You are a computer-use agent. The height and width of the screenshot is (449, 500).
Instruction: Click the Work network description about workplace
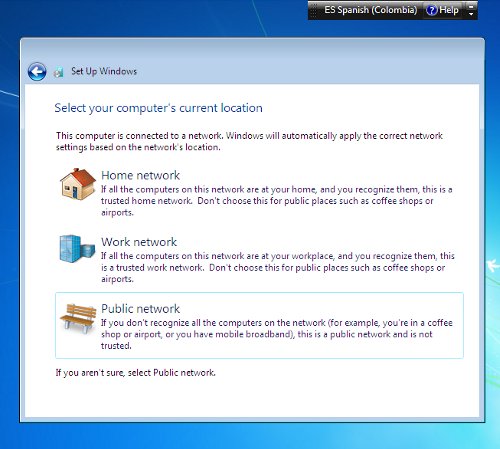[278, 268]
